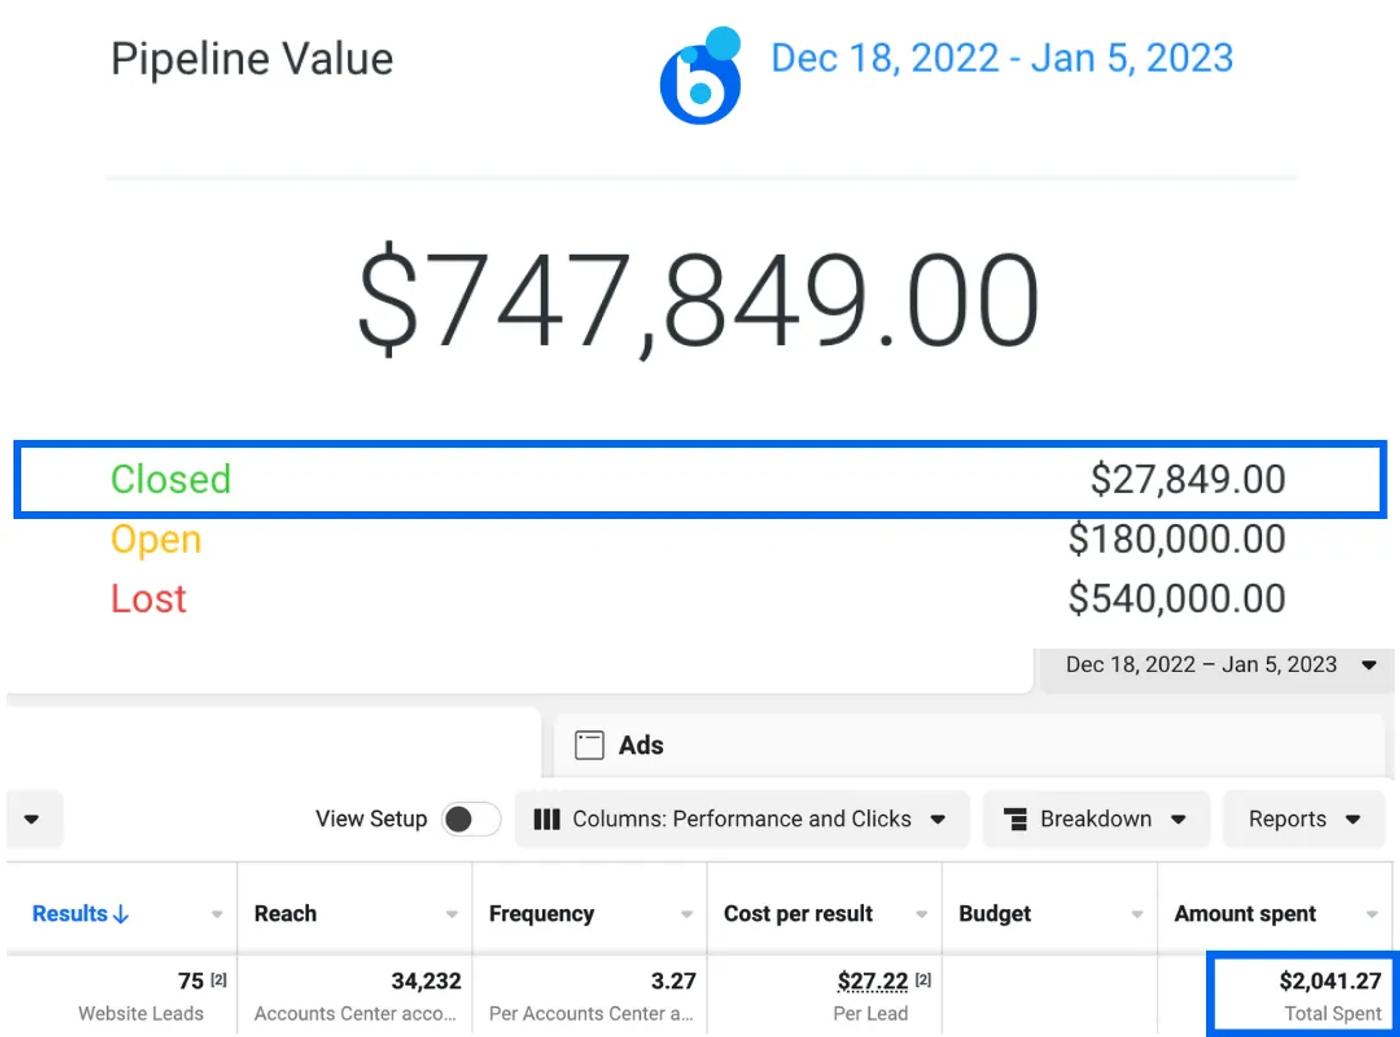Viewport: 1400px width, 1037px height.
Task: Select the Closed pipeline label
Action: tap(171, 479)
